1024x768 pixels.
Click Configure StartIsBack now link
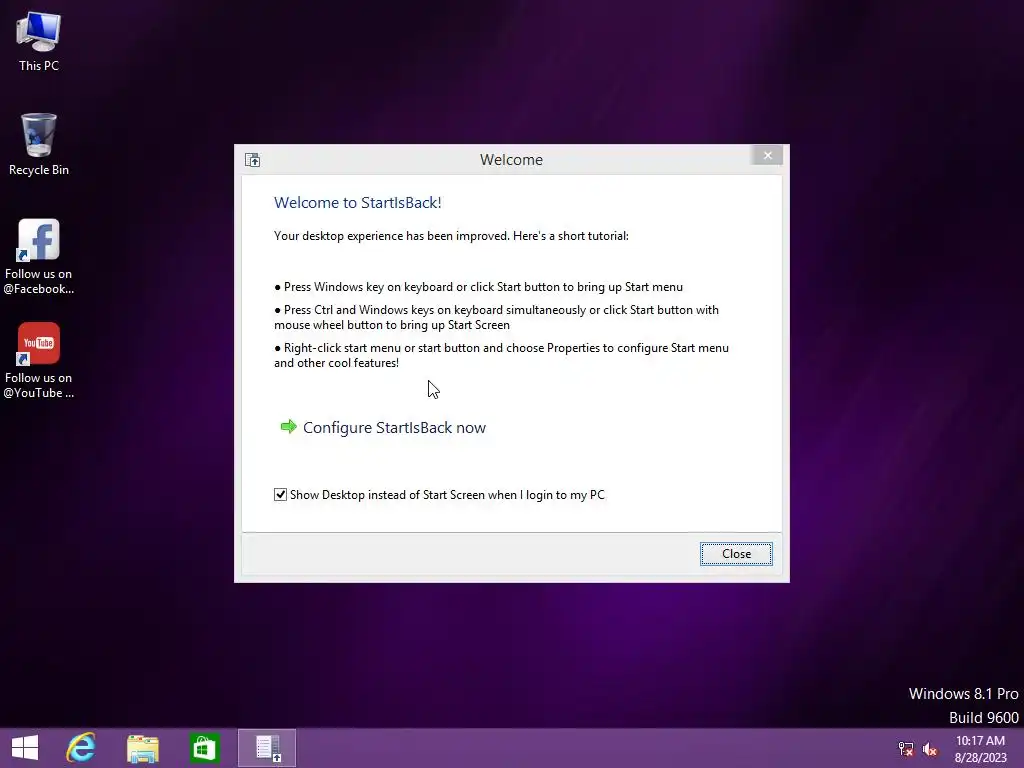coord(394,428)
